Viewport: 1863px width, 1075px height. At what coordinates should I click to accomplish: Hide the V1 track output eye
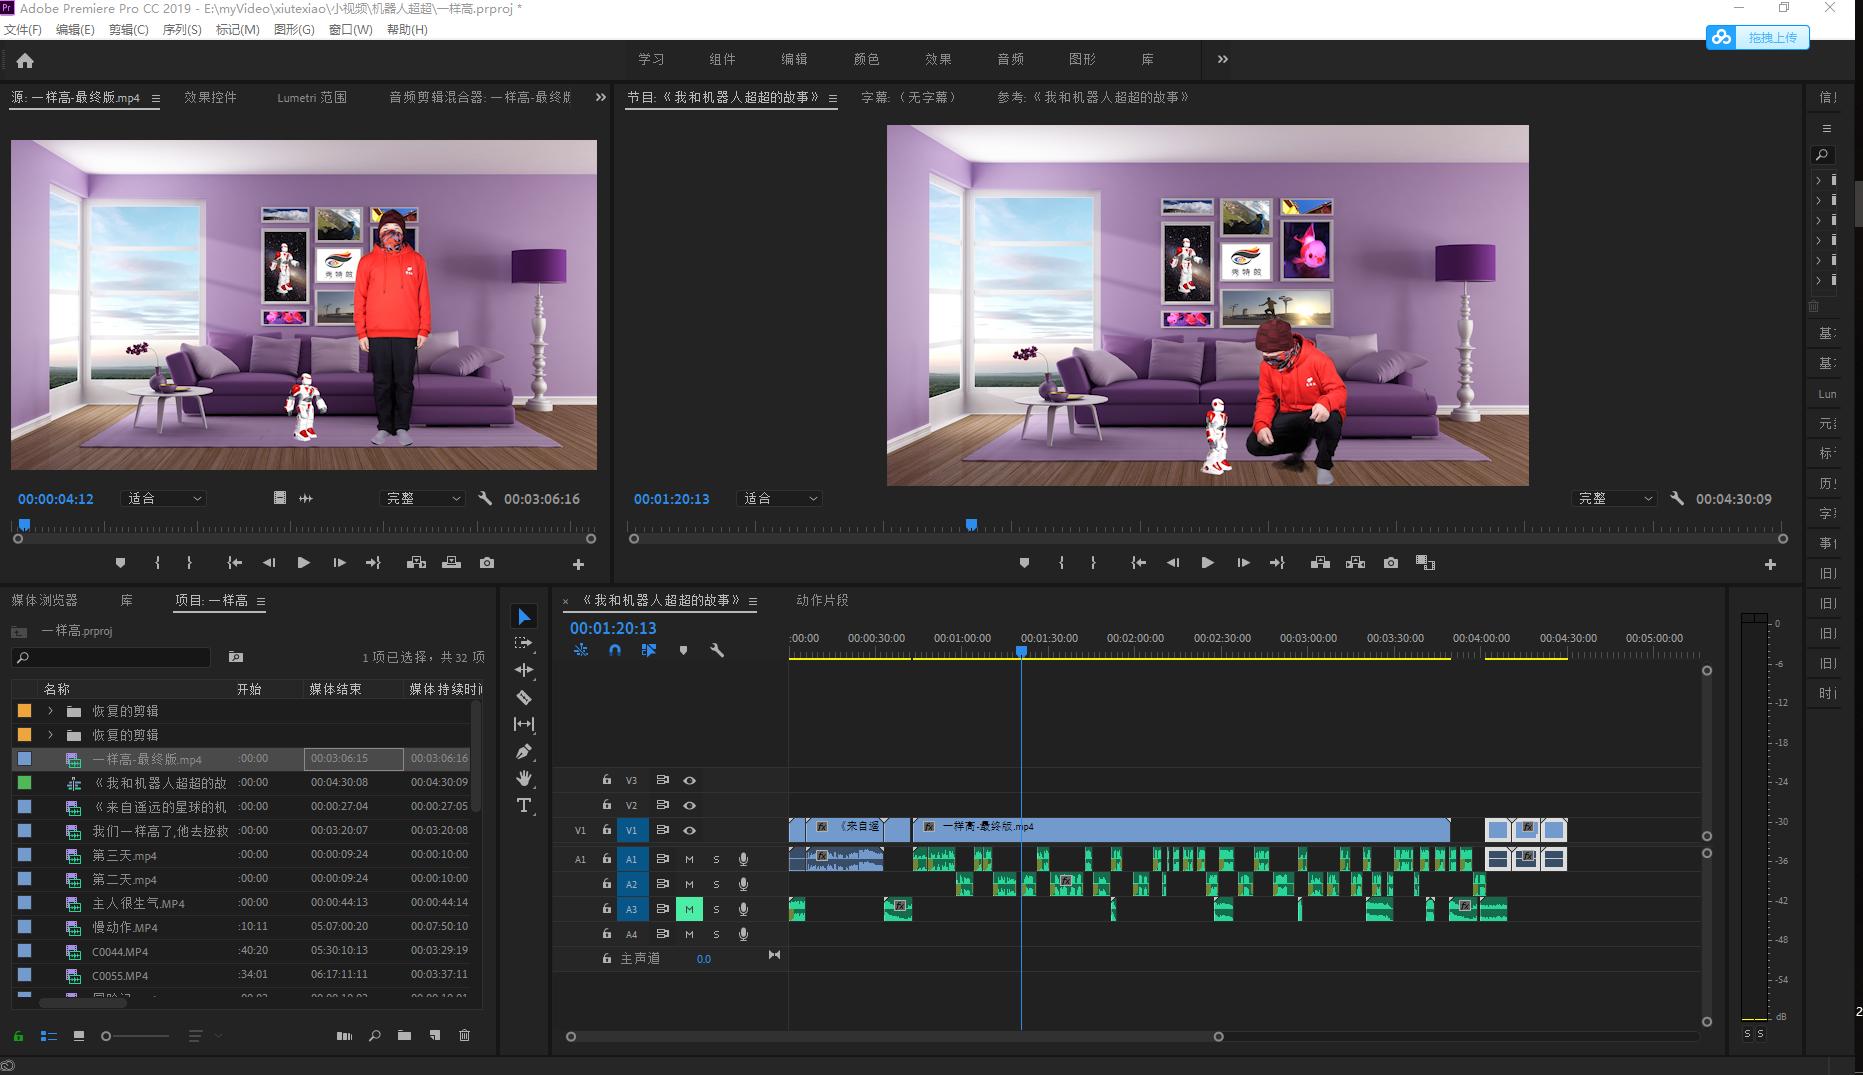click(x=689, y=830)
